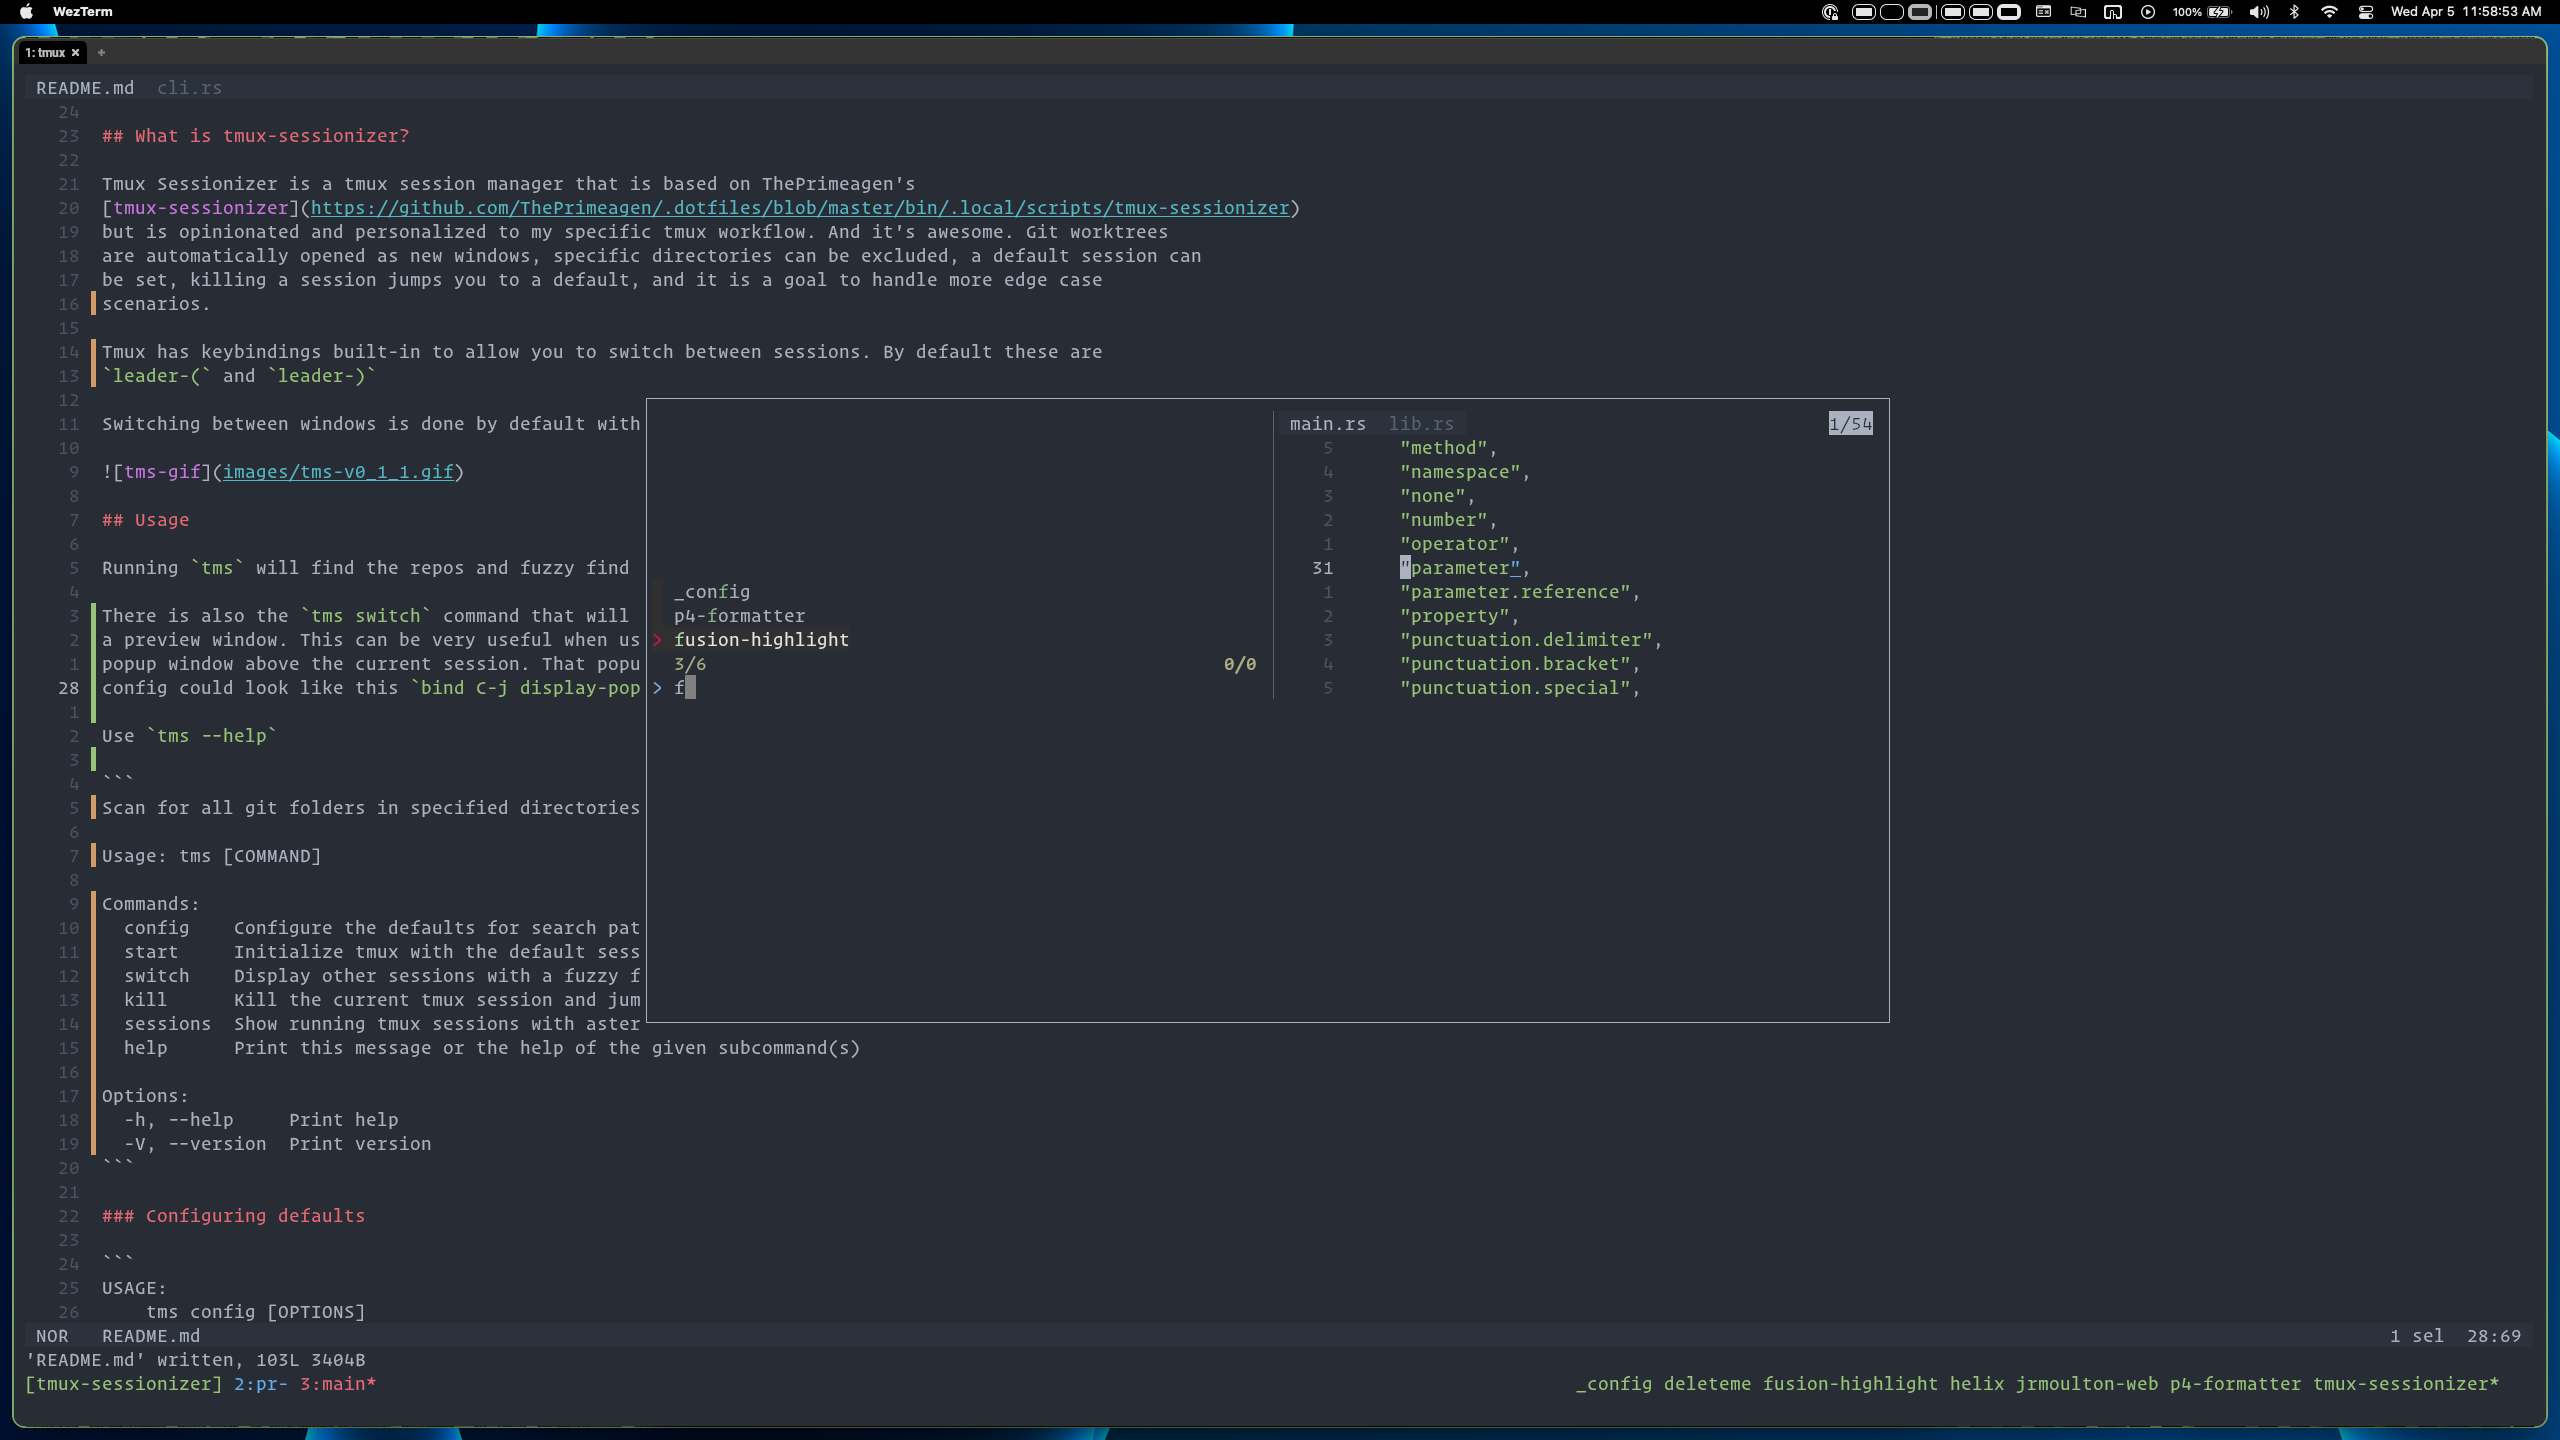
Task: Open the volume sound icon
Action: 2259,12
